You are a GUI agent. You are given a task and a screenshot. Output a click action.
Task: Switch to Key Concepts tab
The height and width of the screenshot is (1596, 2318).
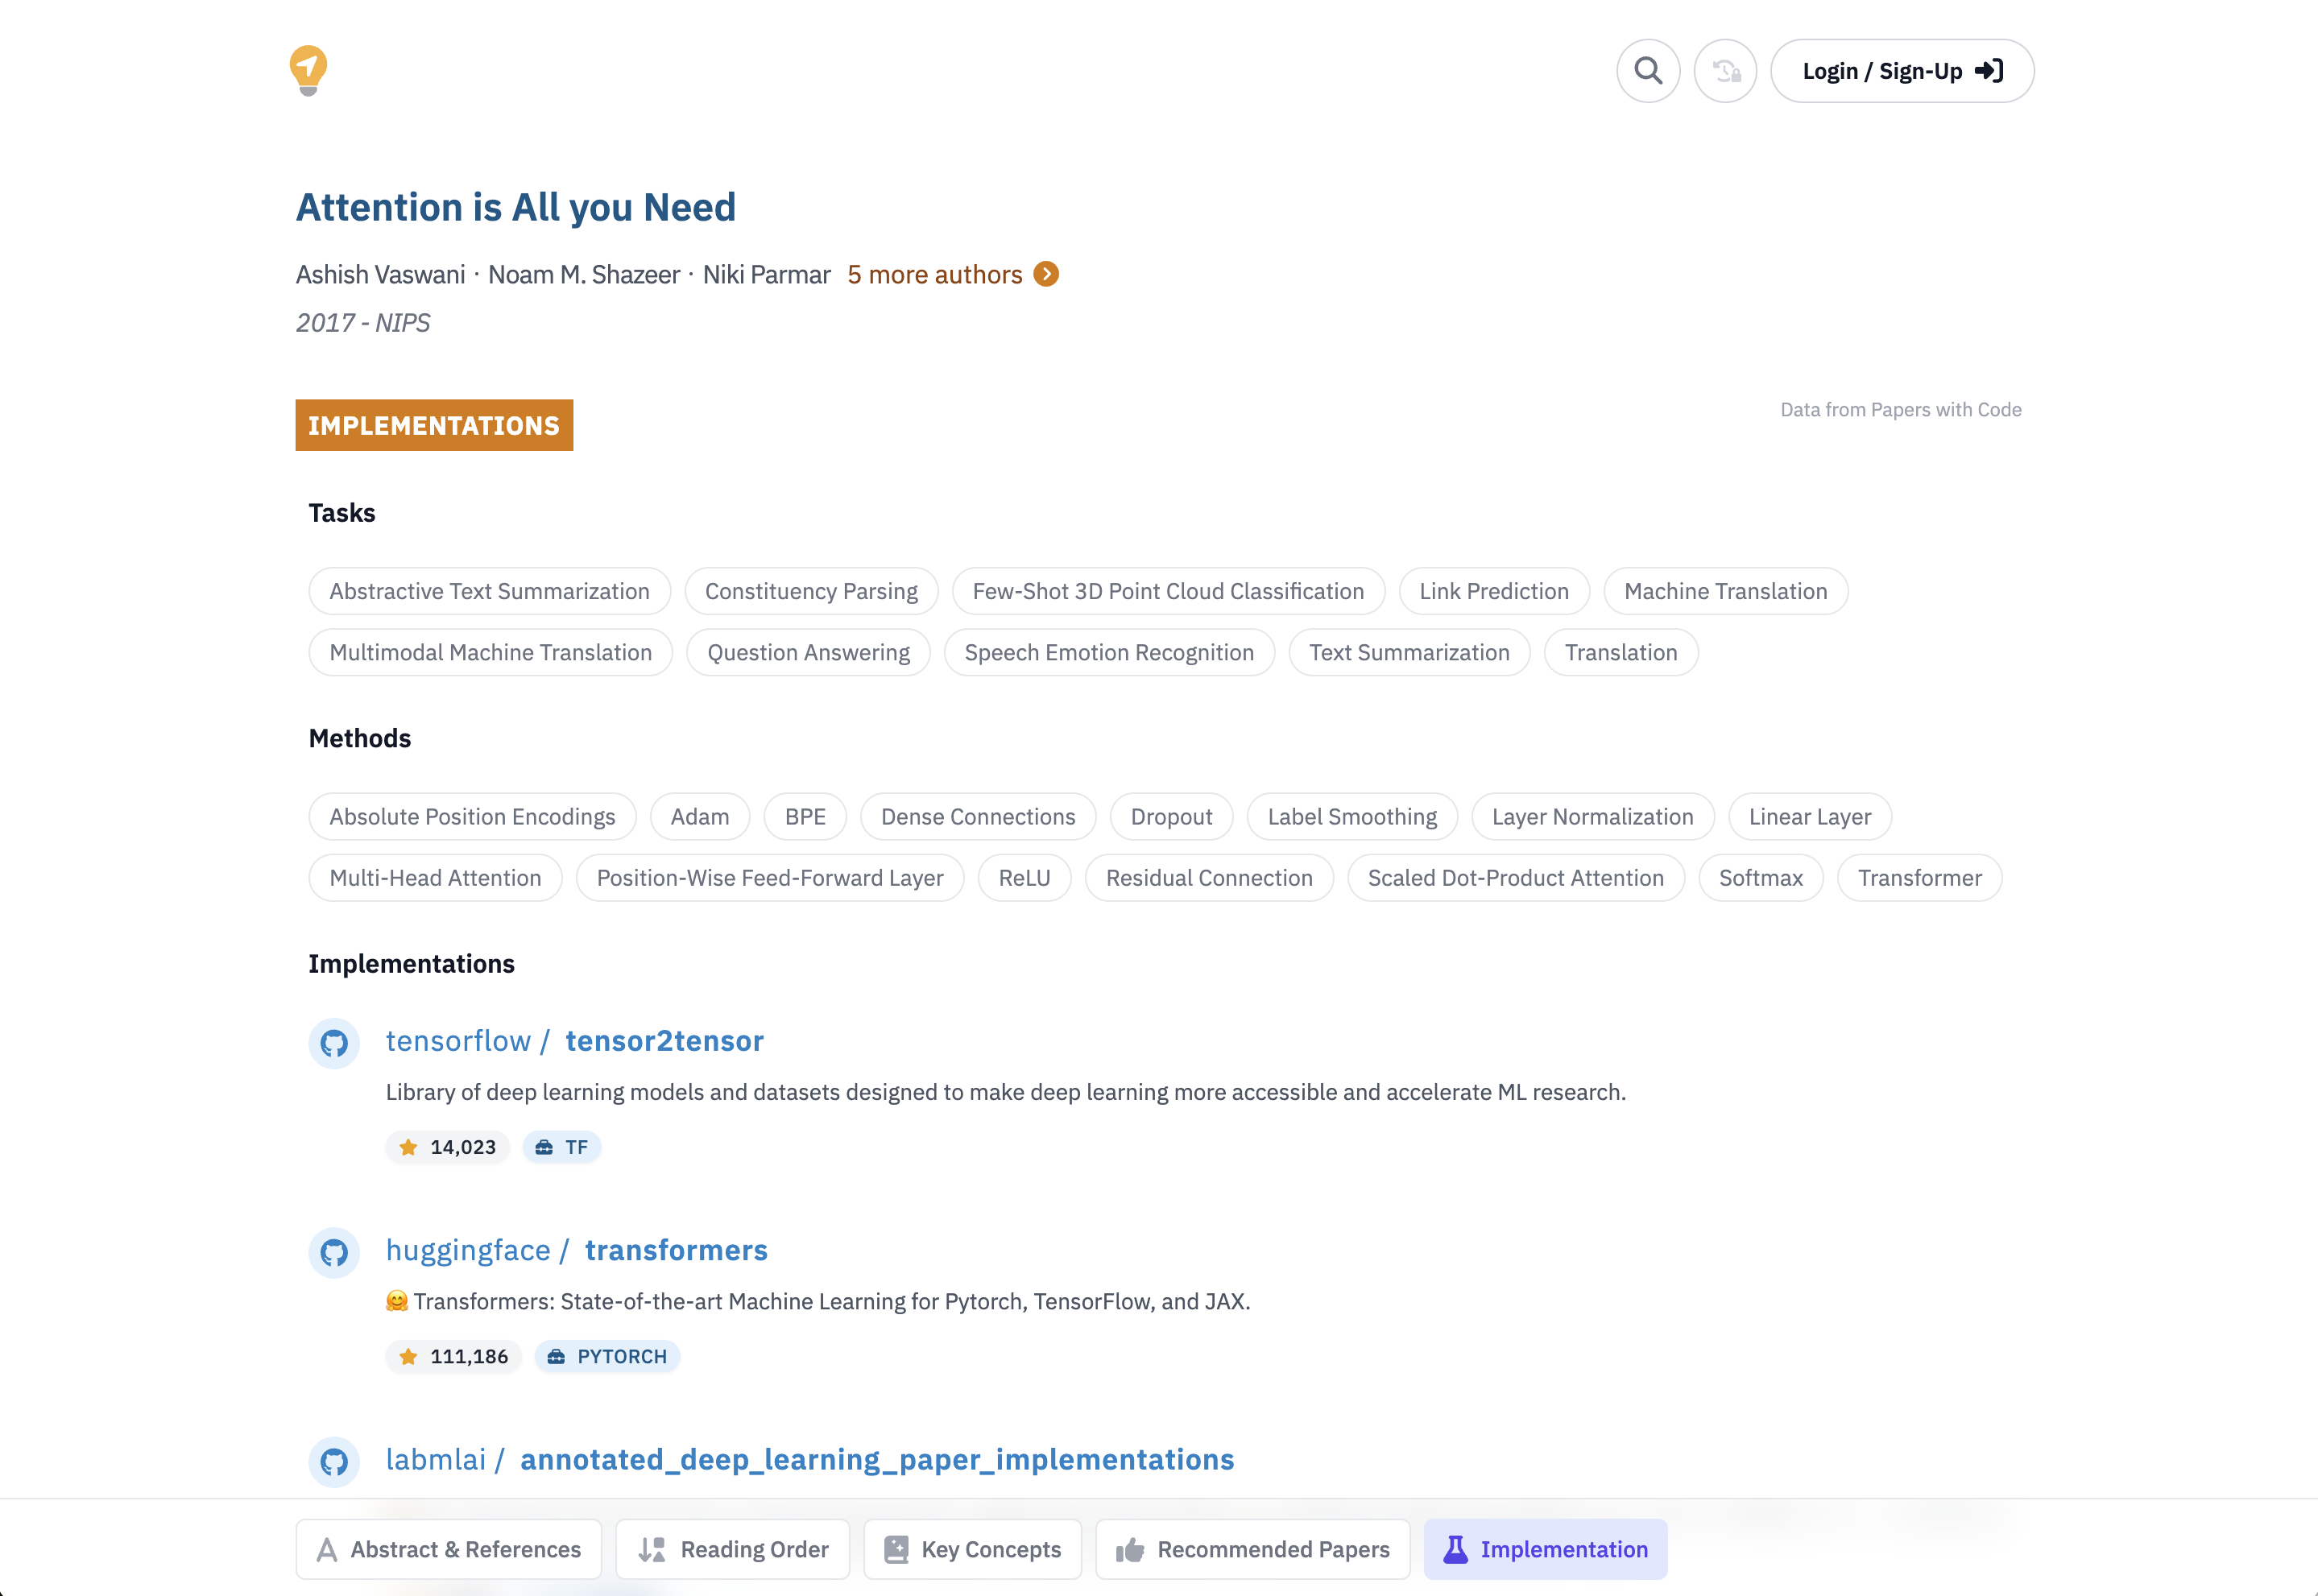pos(973,1549)
